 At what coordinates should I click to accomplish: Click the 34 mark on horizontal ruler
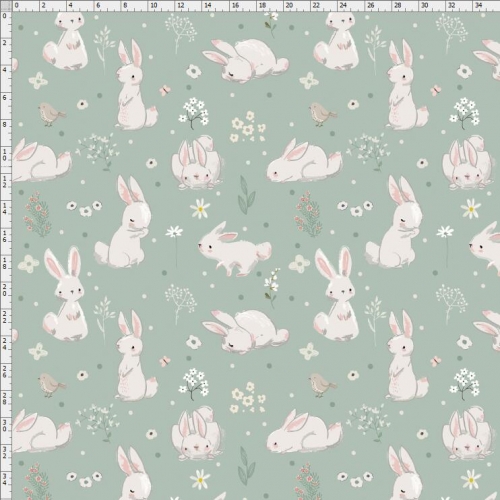(479, 6)
